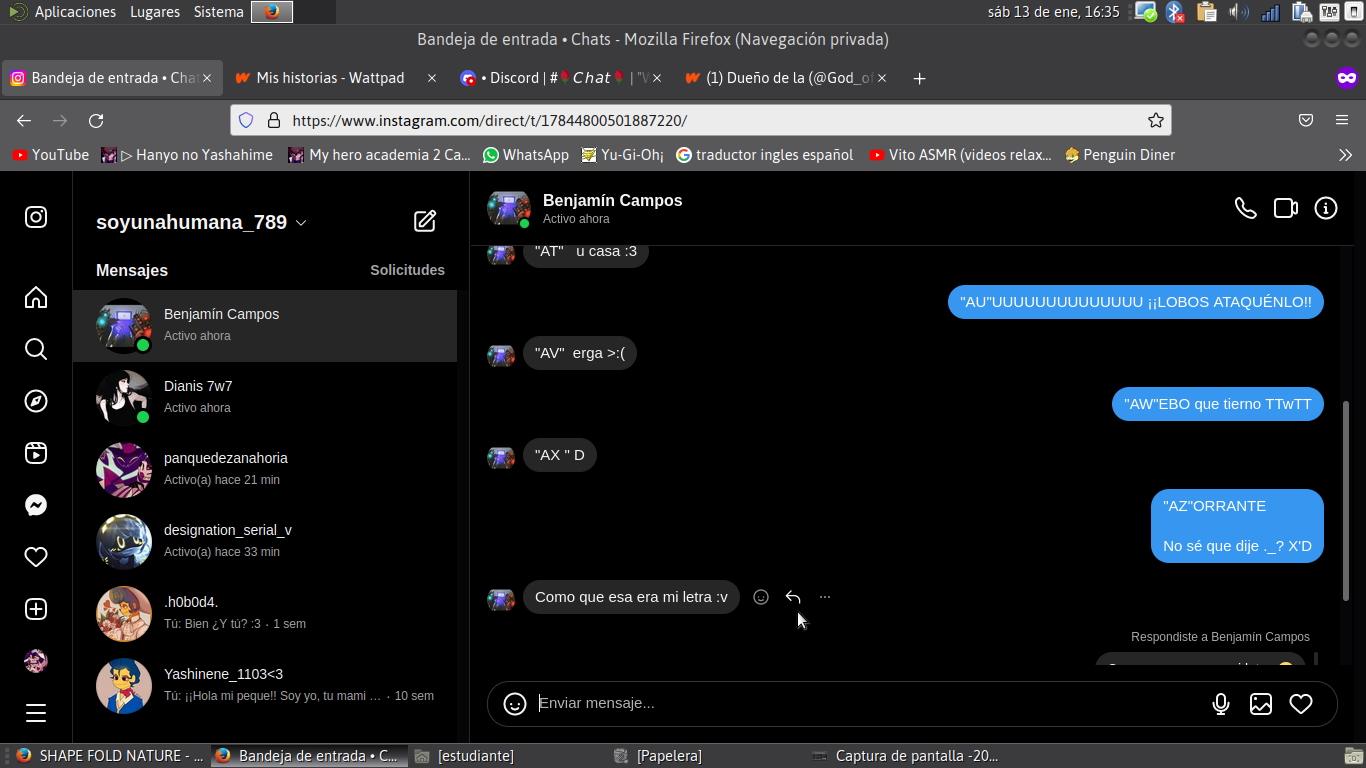This screenshot has width=1366, height=768.
Task: Show more bookmarks with the chevron
Action: click(1345, 155)
